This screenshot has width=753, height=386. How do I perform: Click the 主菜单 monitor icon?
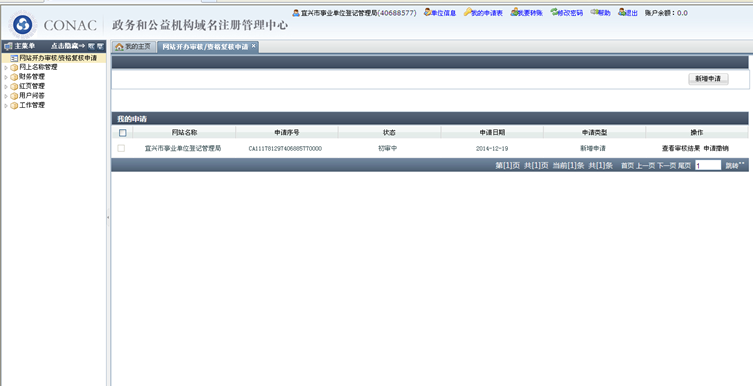click(x=8, y=47)
